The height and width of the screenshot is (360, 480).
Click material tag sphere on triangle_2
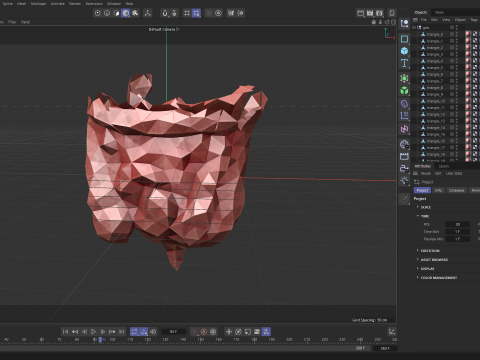(468, 48)
